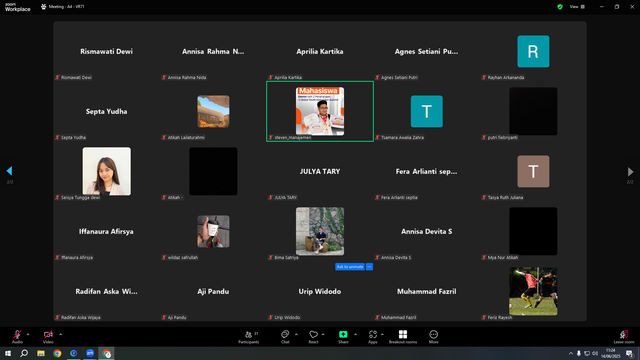This screenshot has height=360, width=640.
Task: Select Atikah Lailaturahmi's profile picture
Action: pyautogui.click(x=213, y=111)
